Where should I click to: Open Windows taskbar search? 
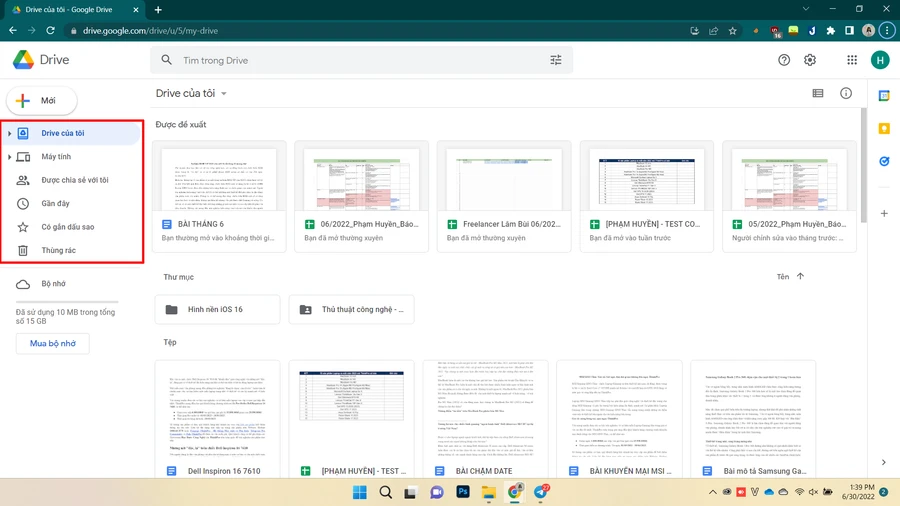(386, 492)
